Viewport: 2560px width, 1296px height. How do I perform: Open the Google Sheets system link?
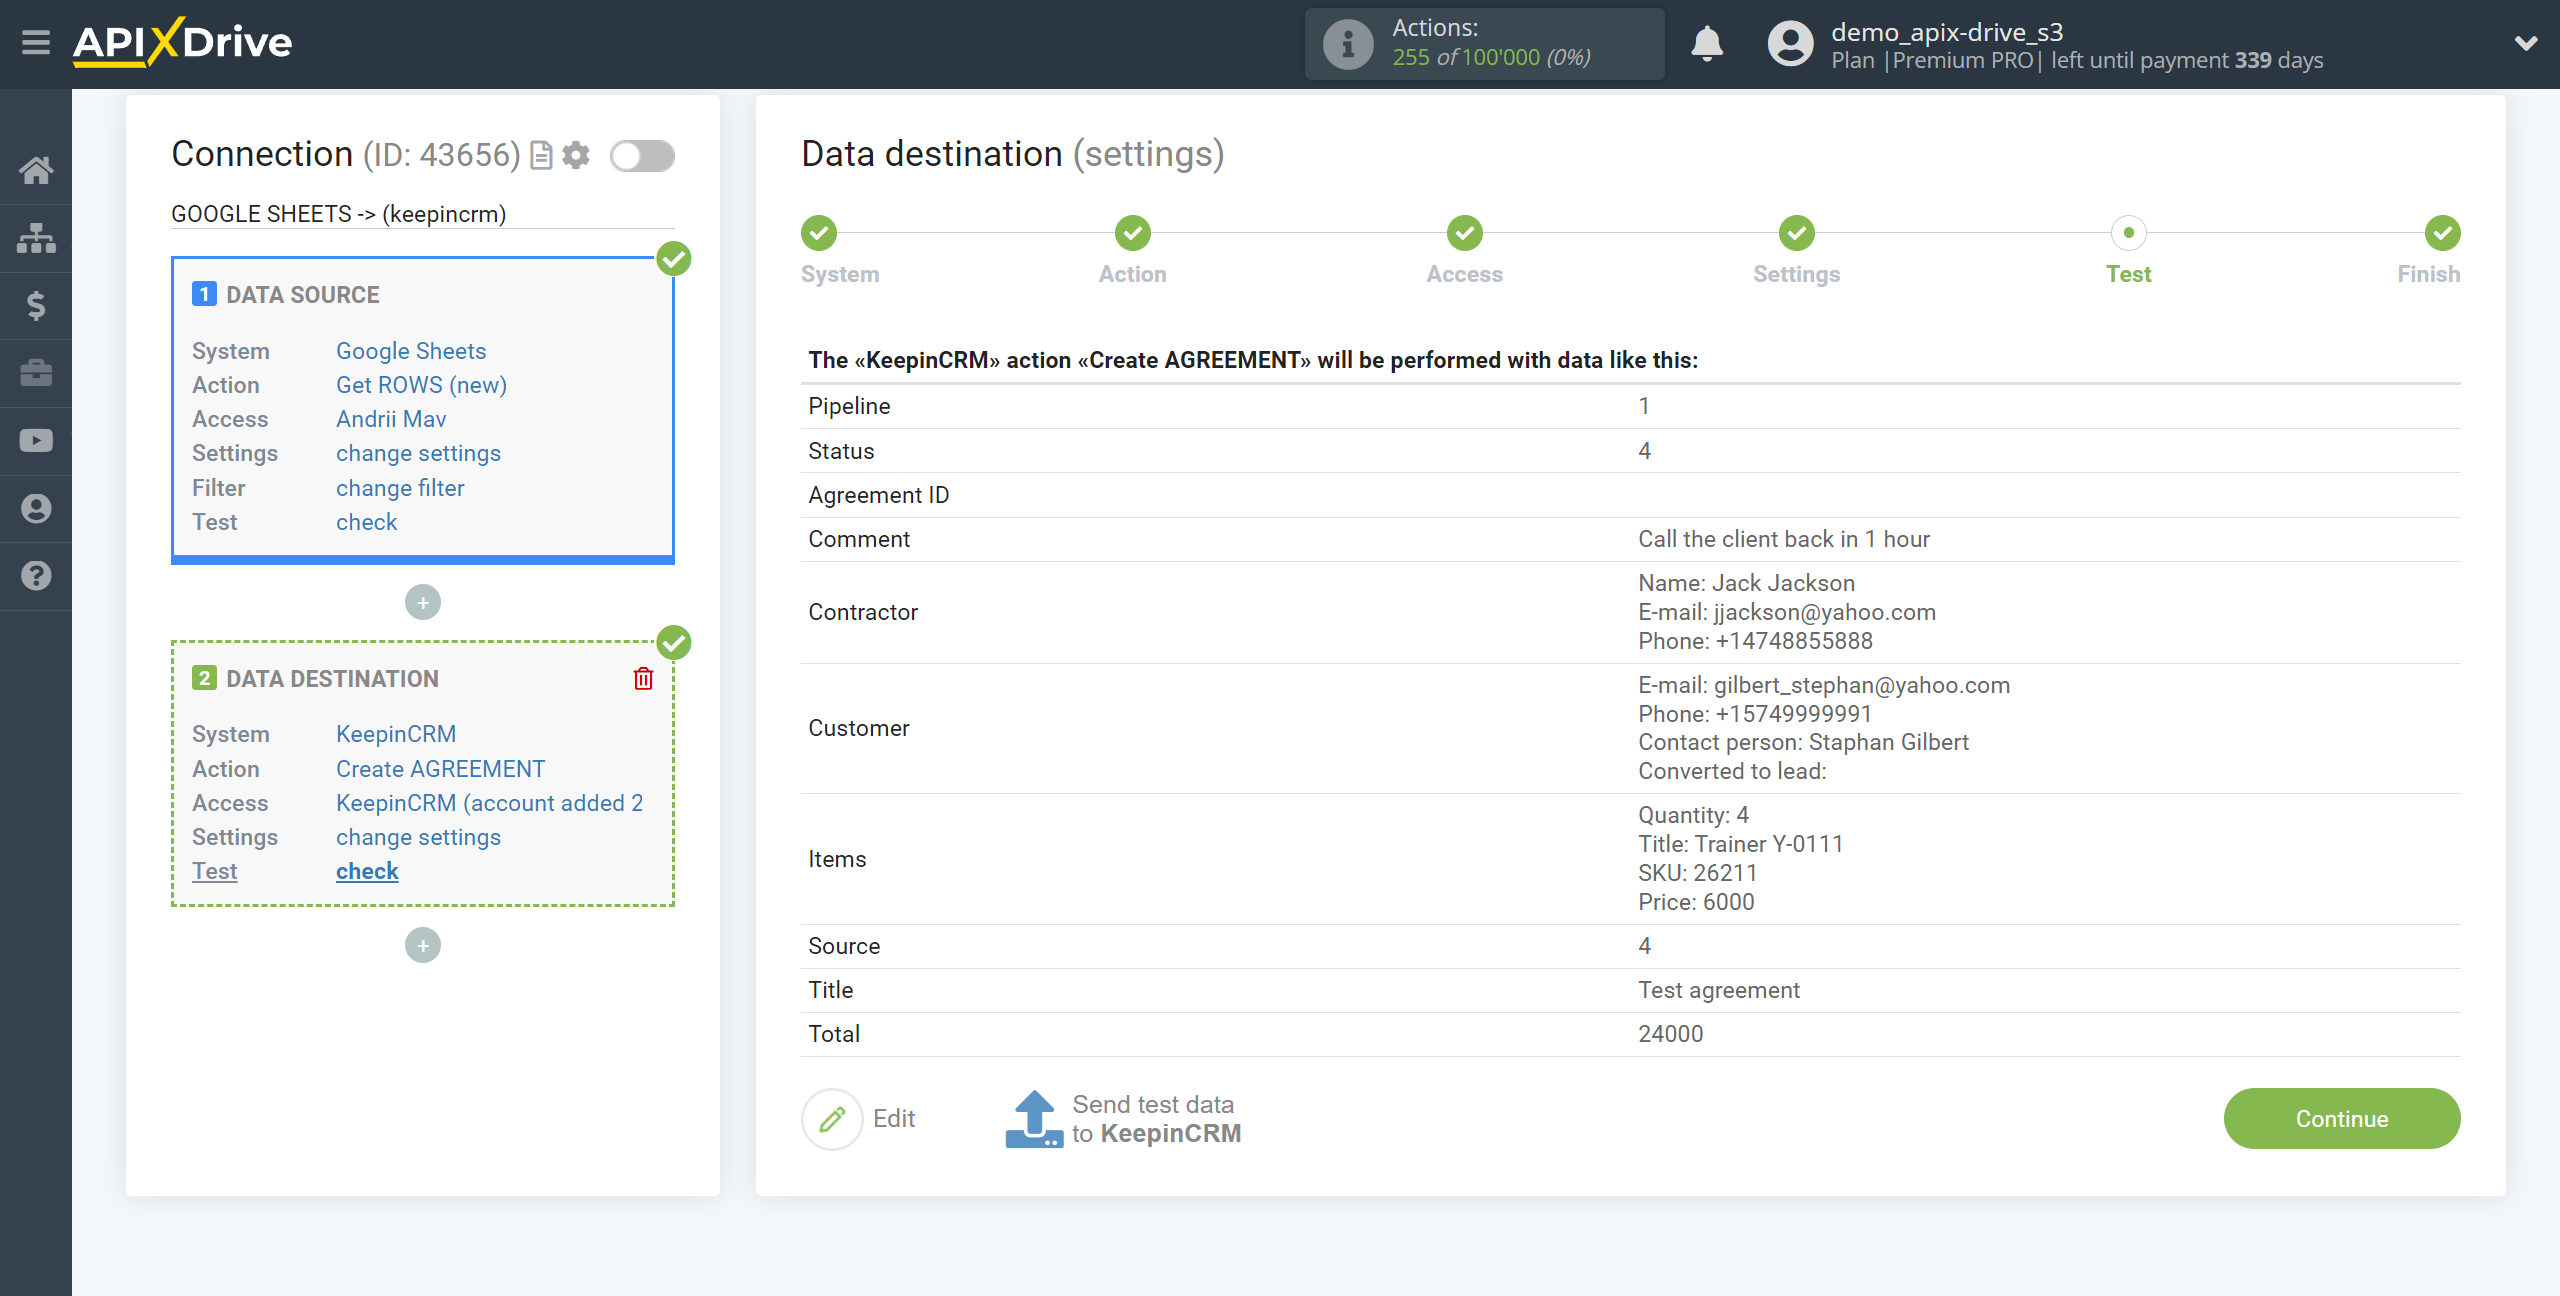point(411,351)
